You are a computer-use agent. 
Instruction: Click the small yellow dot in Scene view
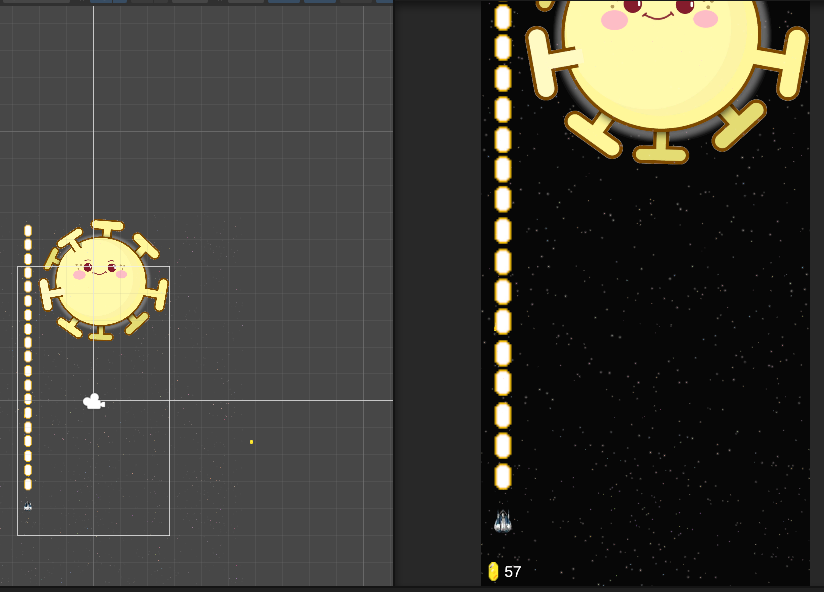click(x=251, y=442)
